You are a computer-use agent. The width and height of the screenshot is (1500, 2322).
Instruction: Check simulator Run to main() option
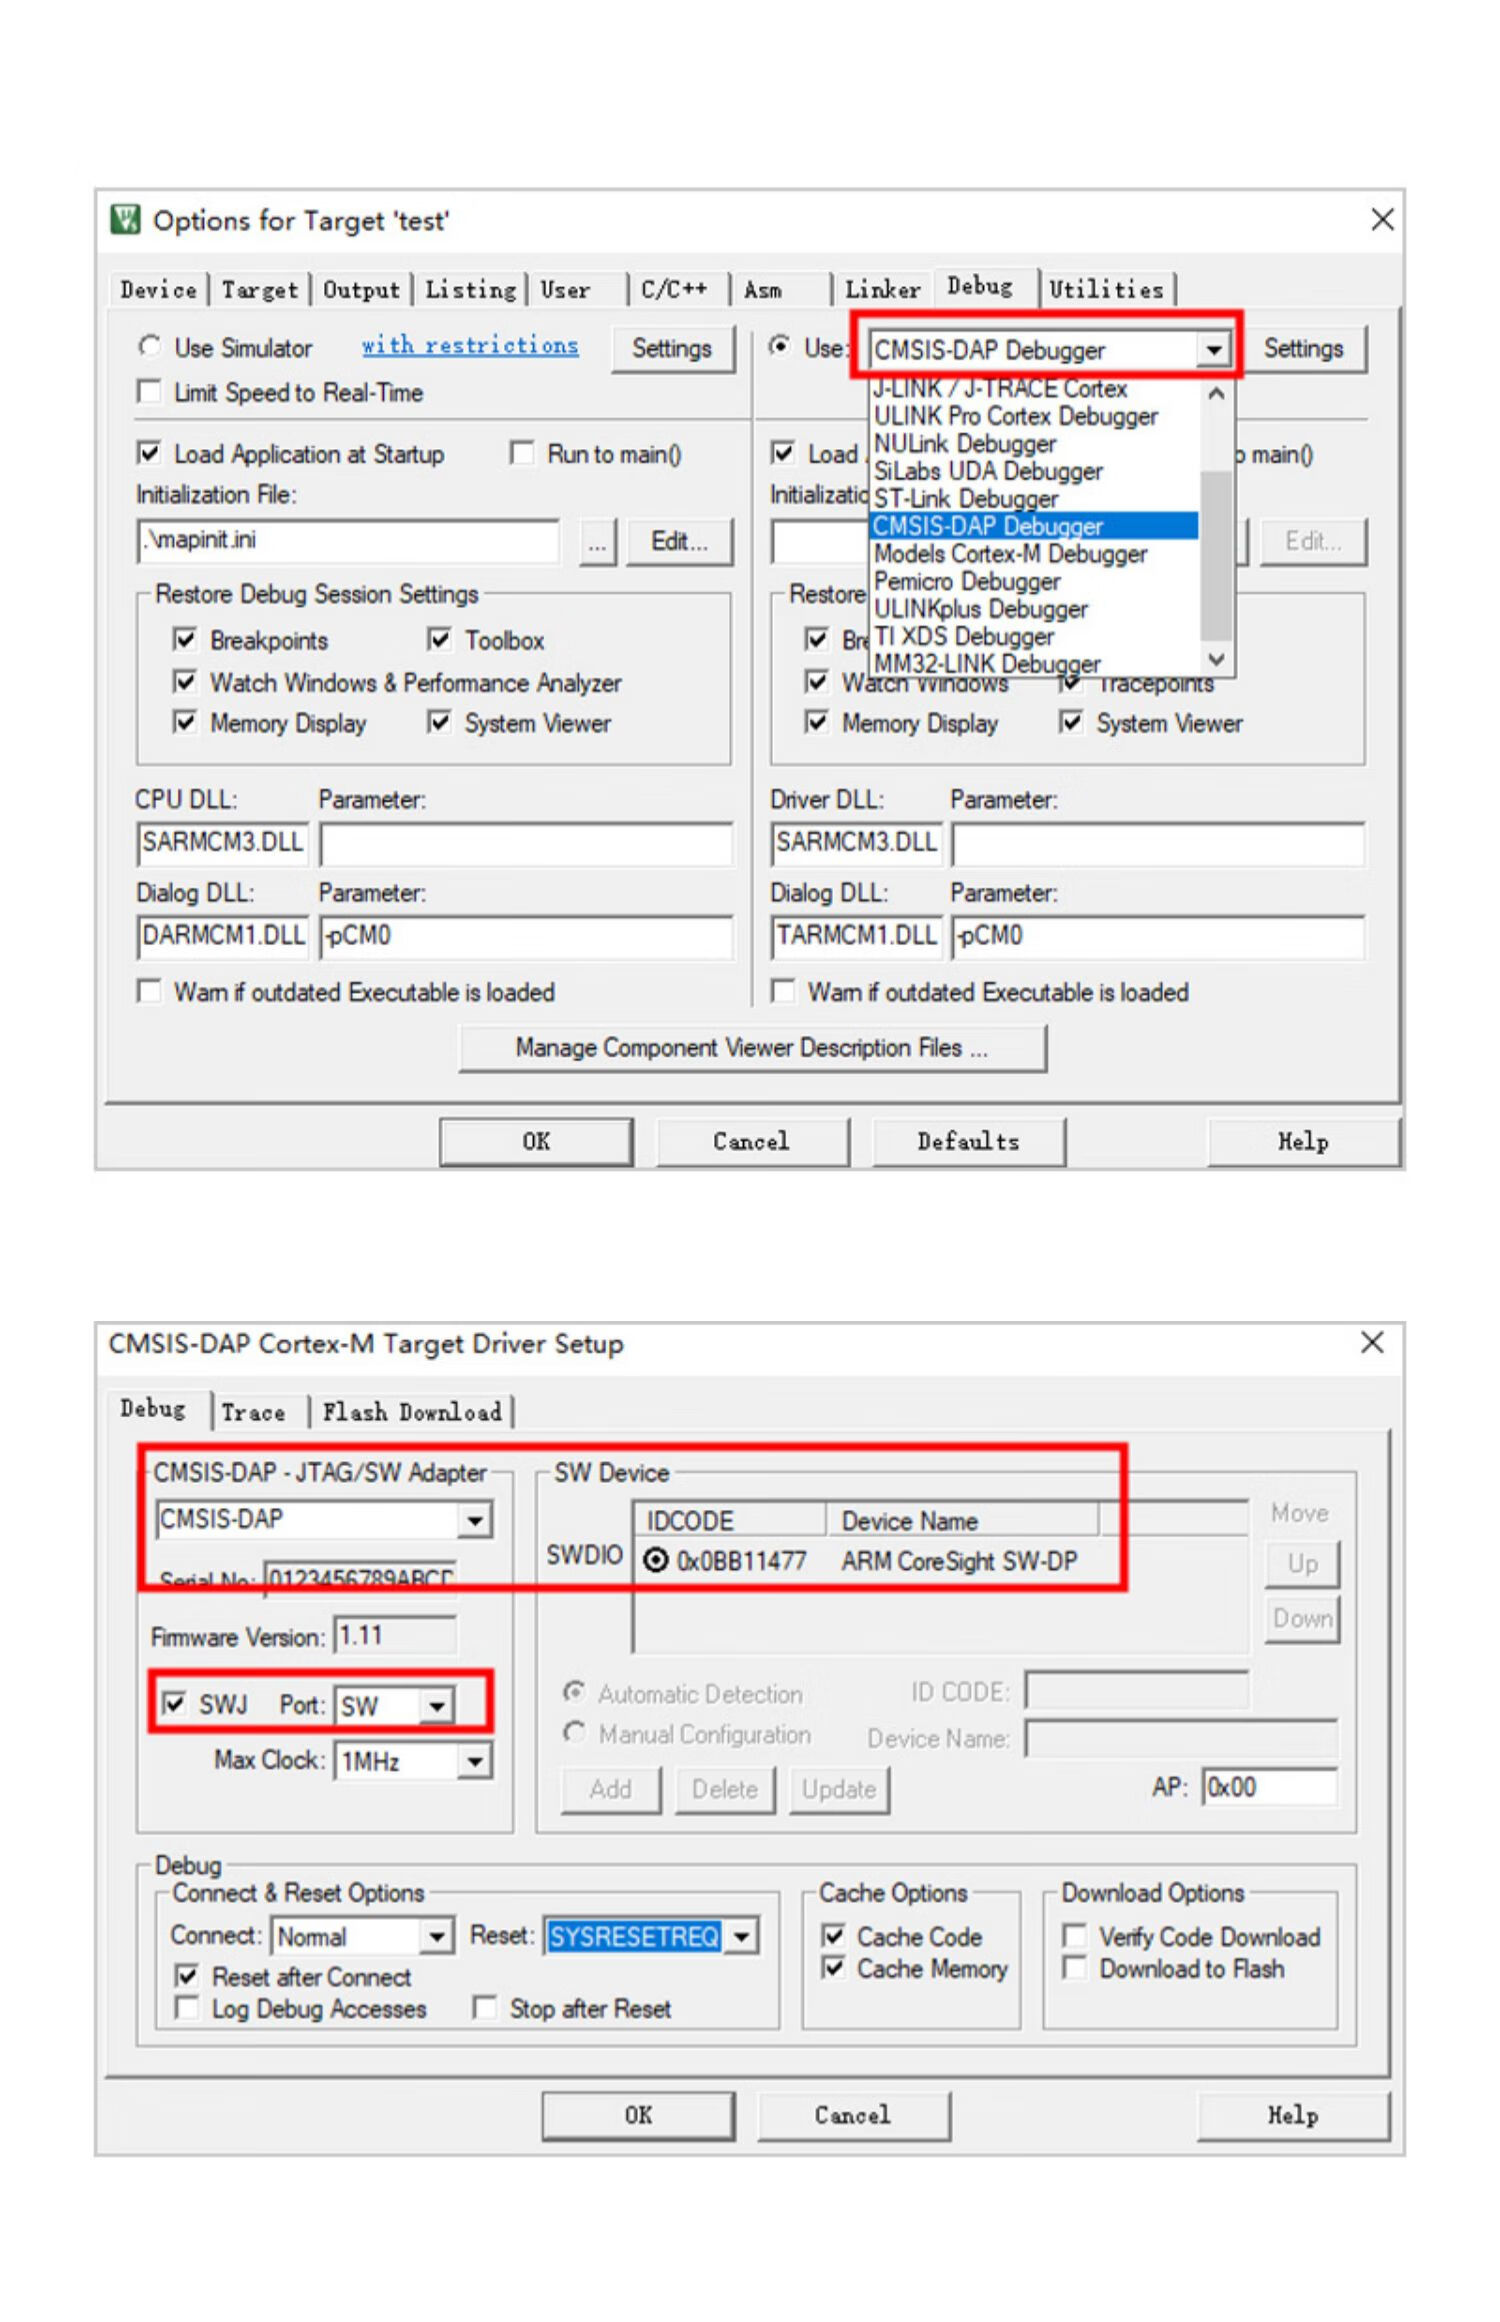click(x=522, y=453)
